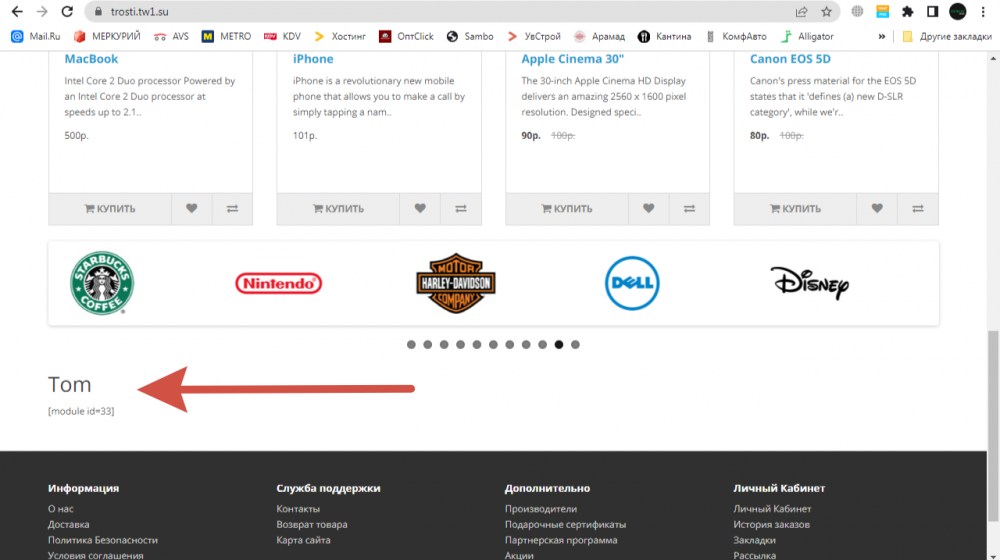Open the browser extensions puzzle icon
The width and height of the screenshot is (1000, 560).
908,11
